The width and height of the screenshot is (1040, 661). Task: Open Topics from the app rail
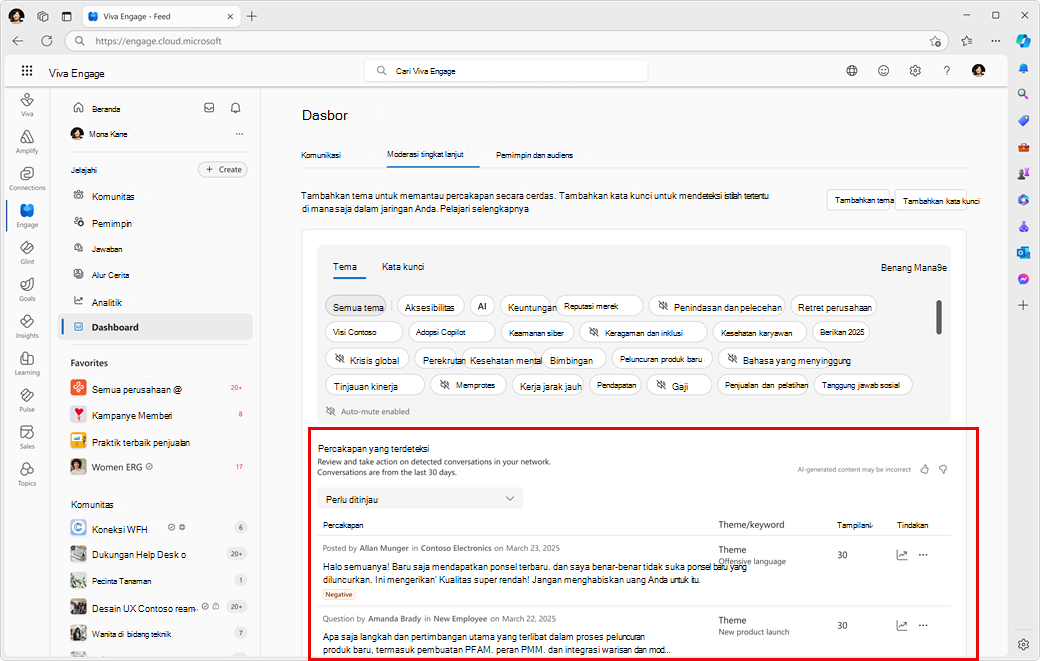click(27, 474)
